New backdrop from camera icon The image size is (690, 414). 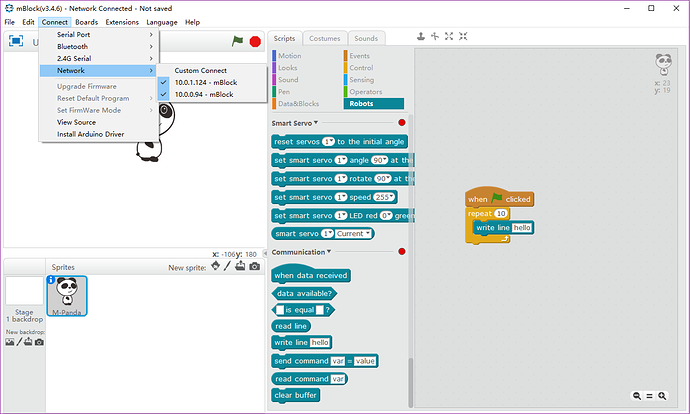coord(39,342)
